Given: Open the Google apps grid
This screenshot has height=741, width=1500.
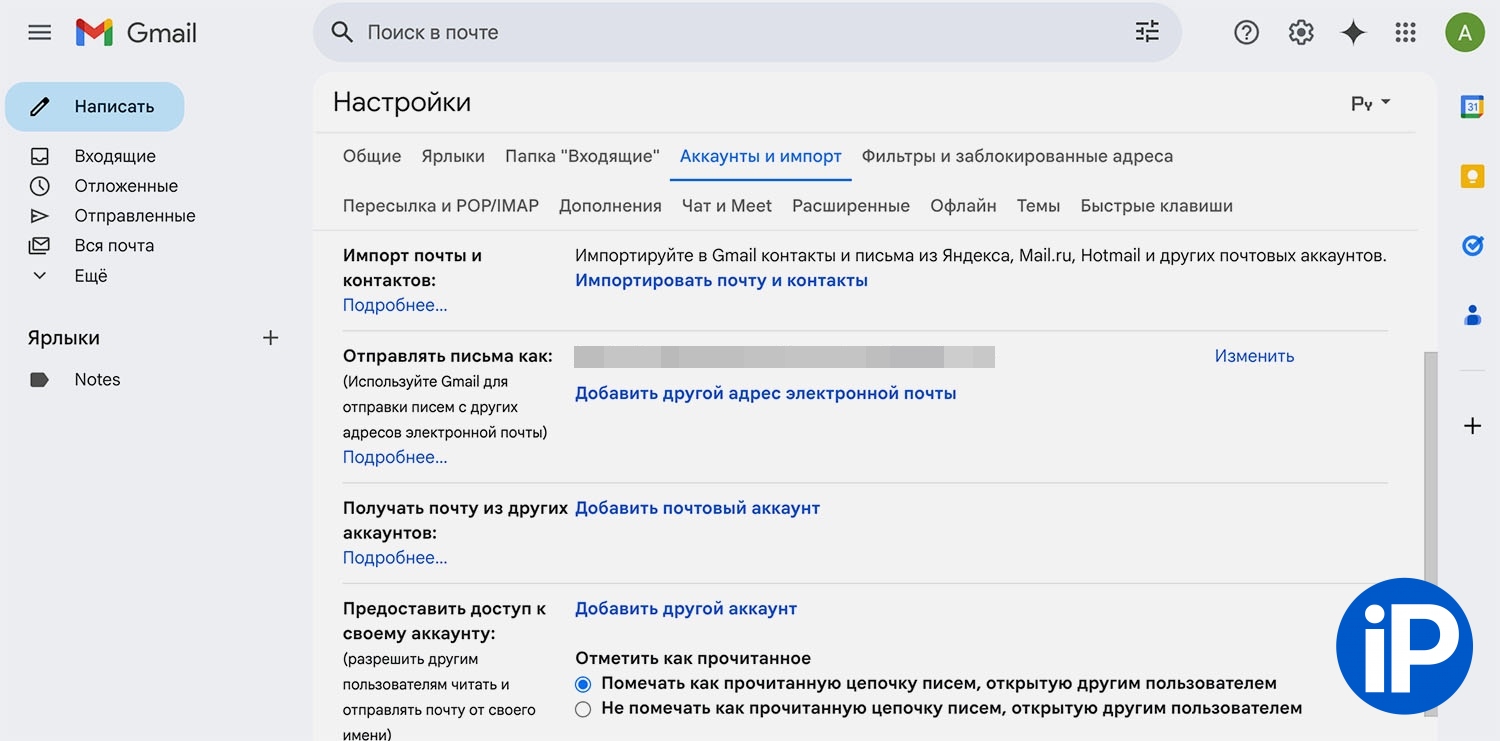Looking at the screenshot, I should (1405, 33).
